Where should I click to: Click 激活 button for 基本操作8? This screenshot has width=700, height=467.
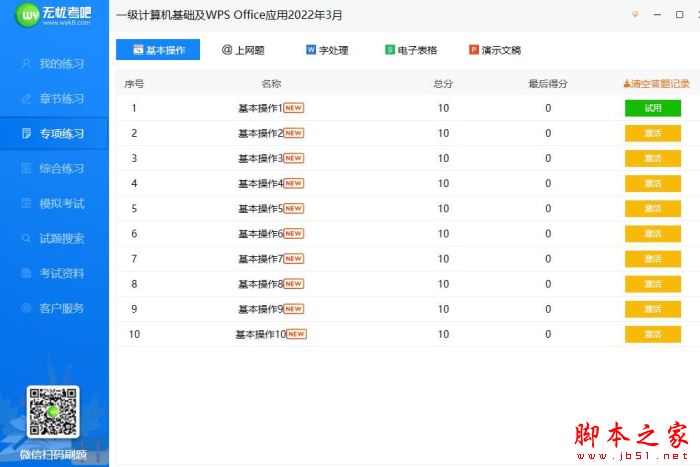[653, 284]
